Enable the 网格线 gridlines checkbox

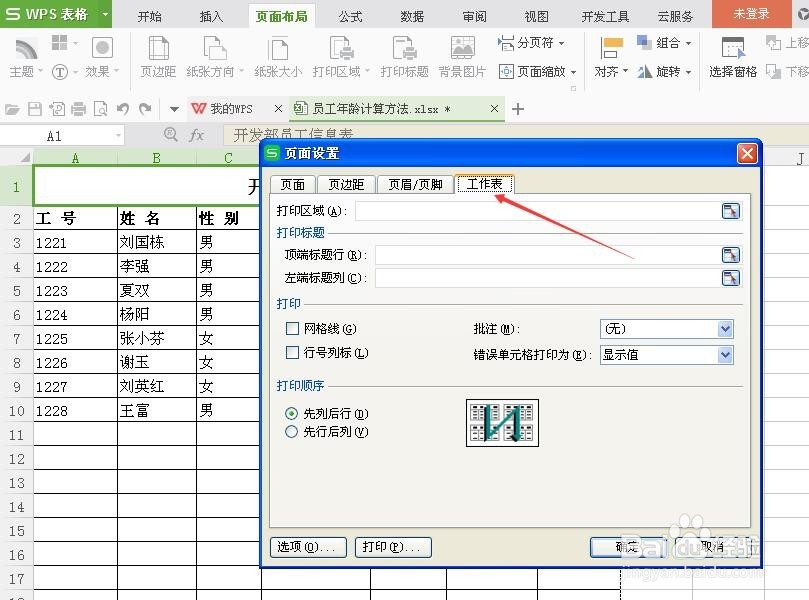pyautogui.click(x=292, y=327)
